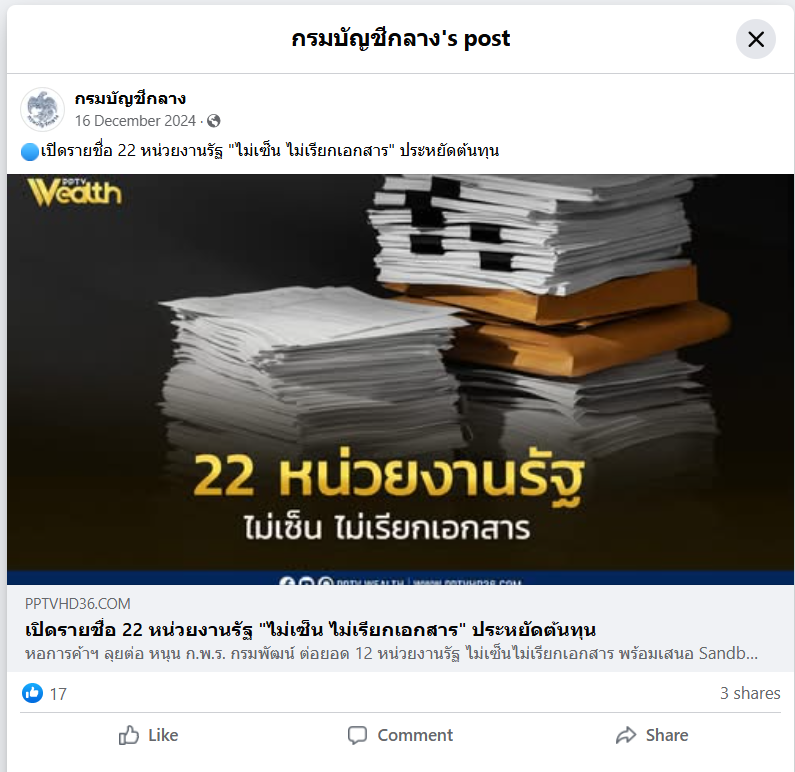The height and width of the screenshot is (772, 795).
Task: Open the กรมบัญชีกลาง page name link
Action: 130,98
